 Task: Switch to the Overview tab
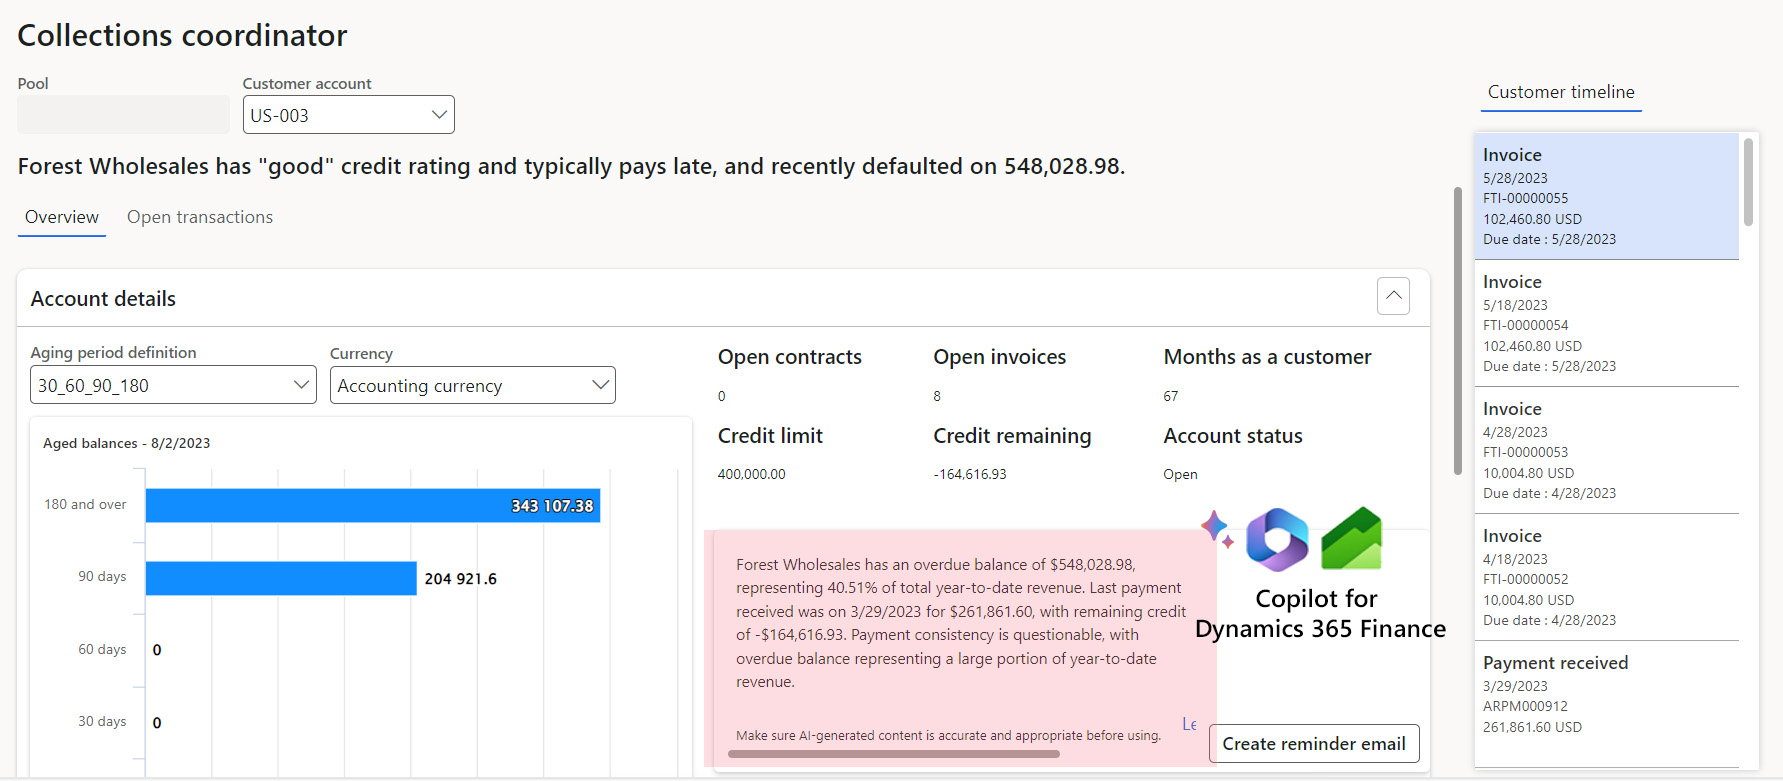(x=62, y=217)
